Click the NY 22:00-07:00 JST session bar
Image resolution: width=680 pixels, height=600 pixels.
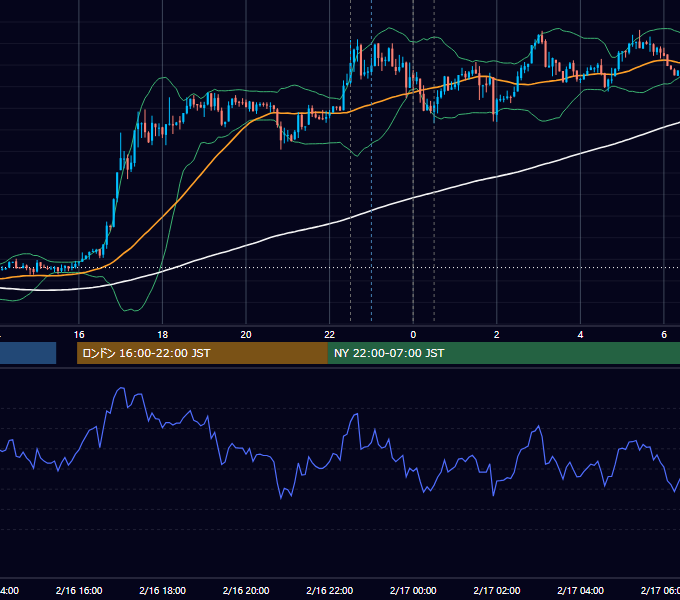tap(503, 353)
